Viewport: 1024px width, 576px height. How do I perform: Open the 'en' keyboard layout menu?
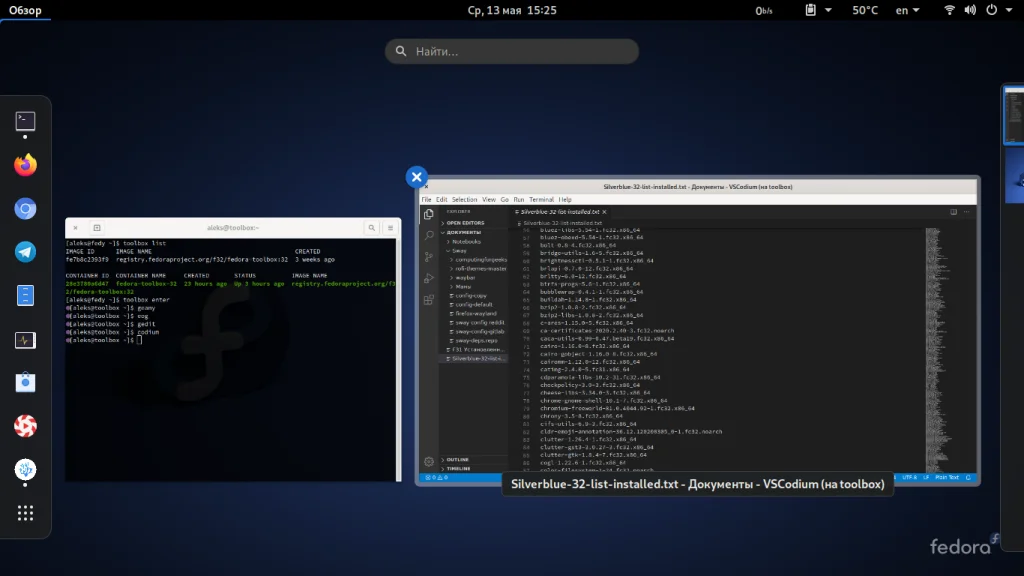[x=906, y=10]
